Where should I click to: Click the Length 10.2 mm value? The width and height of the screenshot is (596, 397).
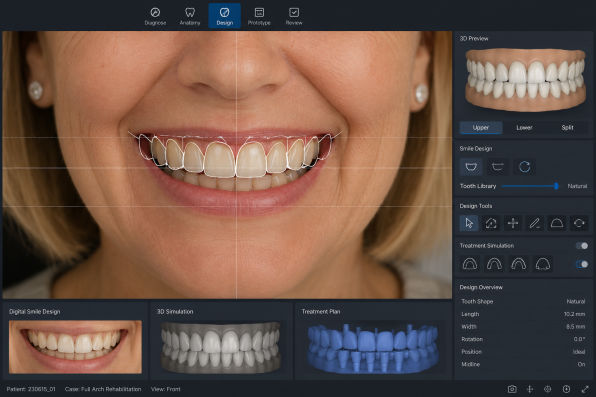click(574, 314)
